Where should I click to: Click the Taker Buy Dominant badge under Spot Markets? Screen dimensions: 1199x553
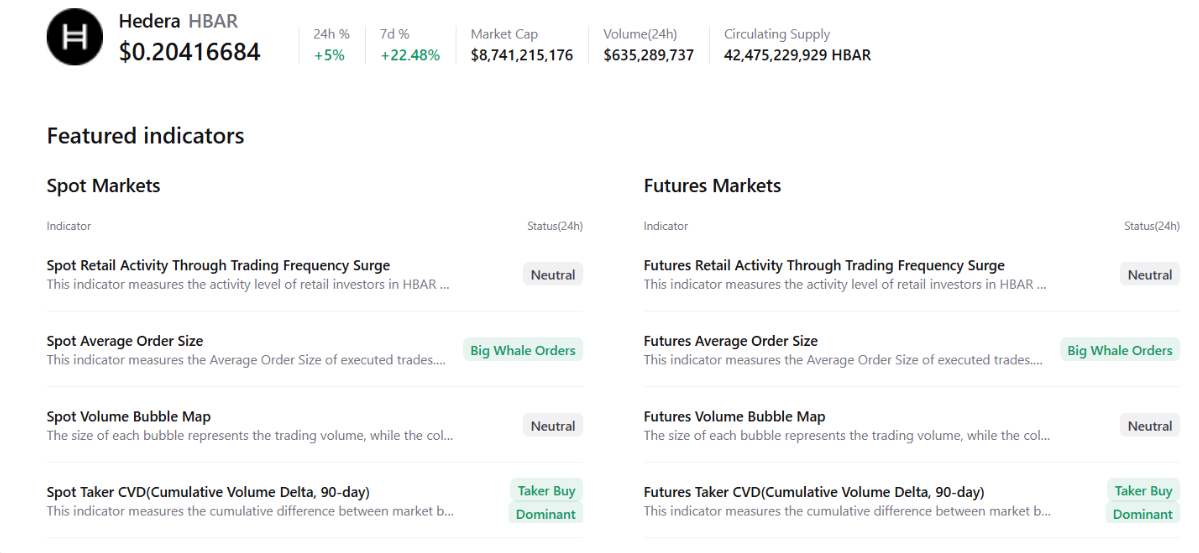pyautogui.click(x=546, y=502)
